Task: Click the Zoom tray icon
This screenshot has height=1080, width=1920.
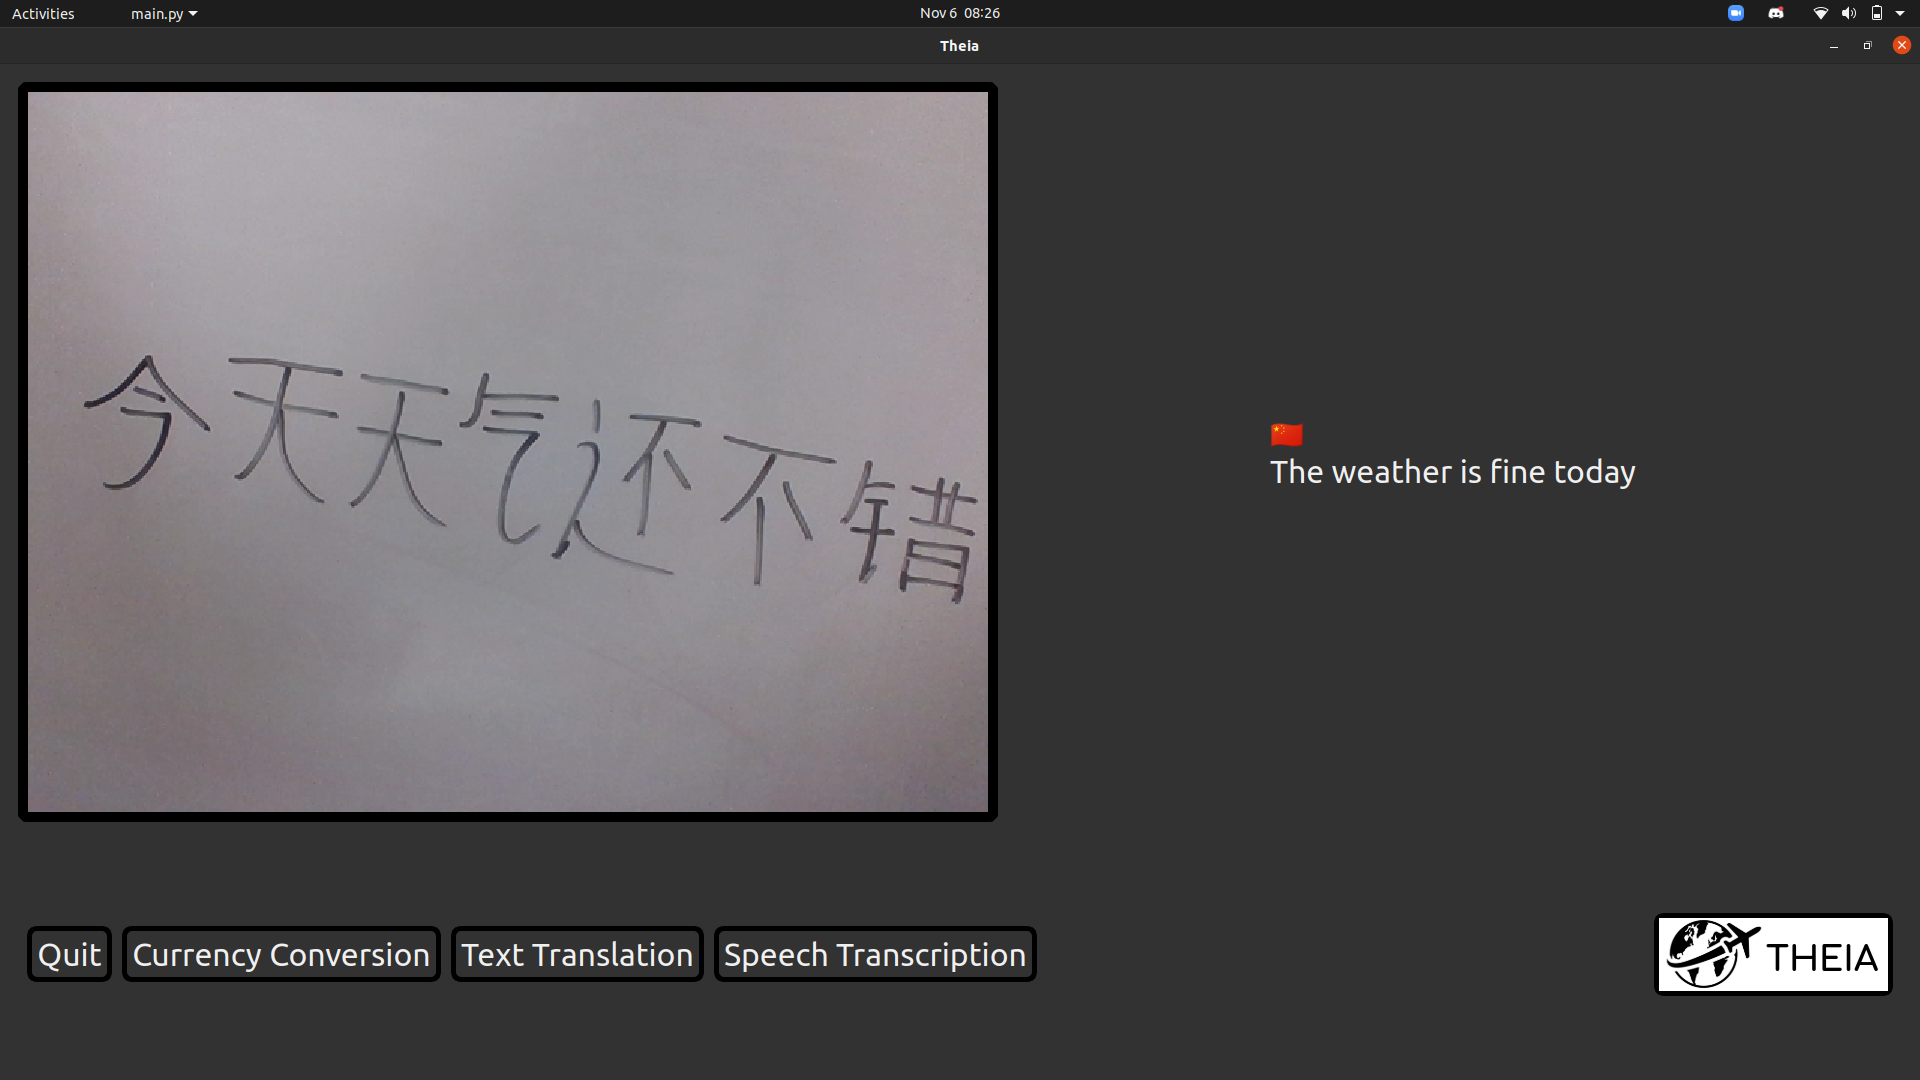Action: coord(1736,13)
